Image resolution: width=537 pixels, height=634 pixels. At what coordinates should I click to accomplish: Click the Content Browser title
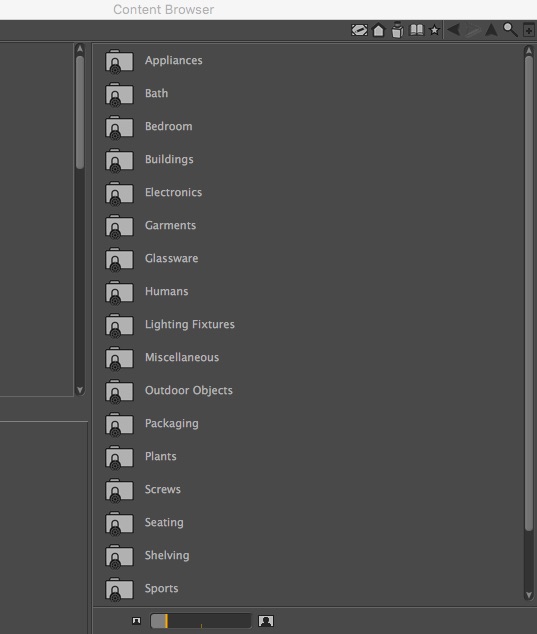click(x=163, y=9)
